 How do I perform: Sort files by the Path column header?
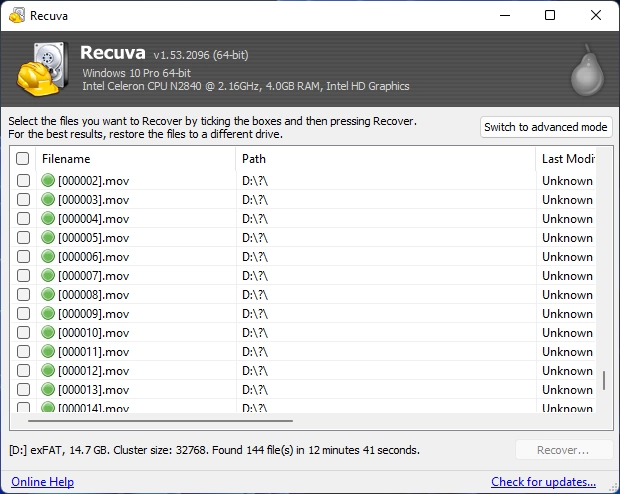point(380,159)
